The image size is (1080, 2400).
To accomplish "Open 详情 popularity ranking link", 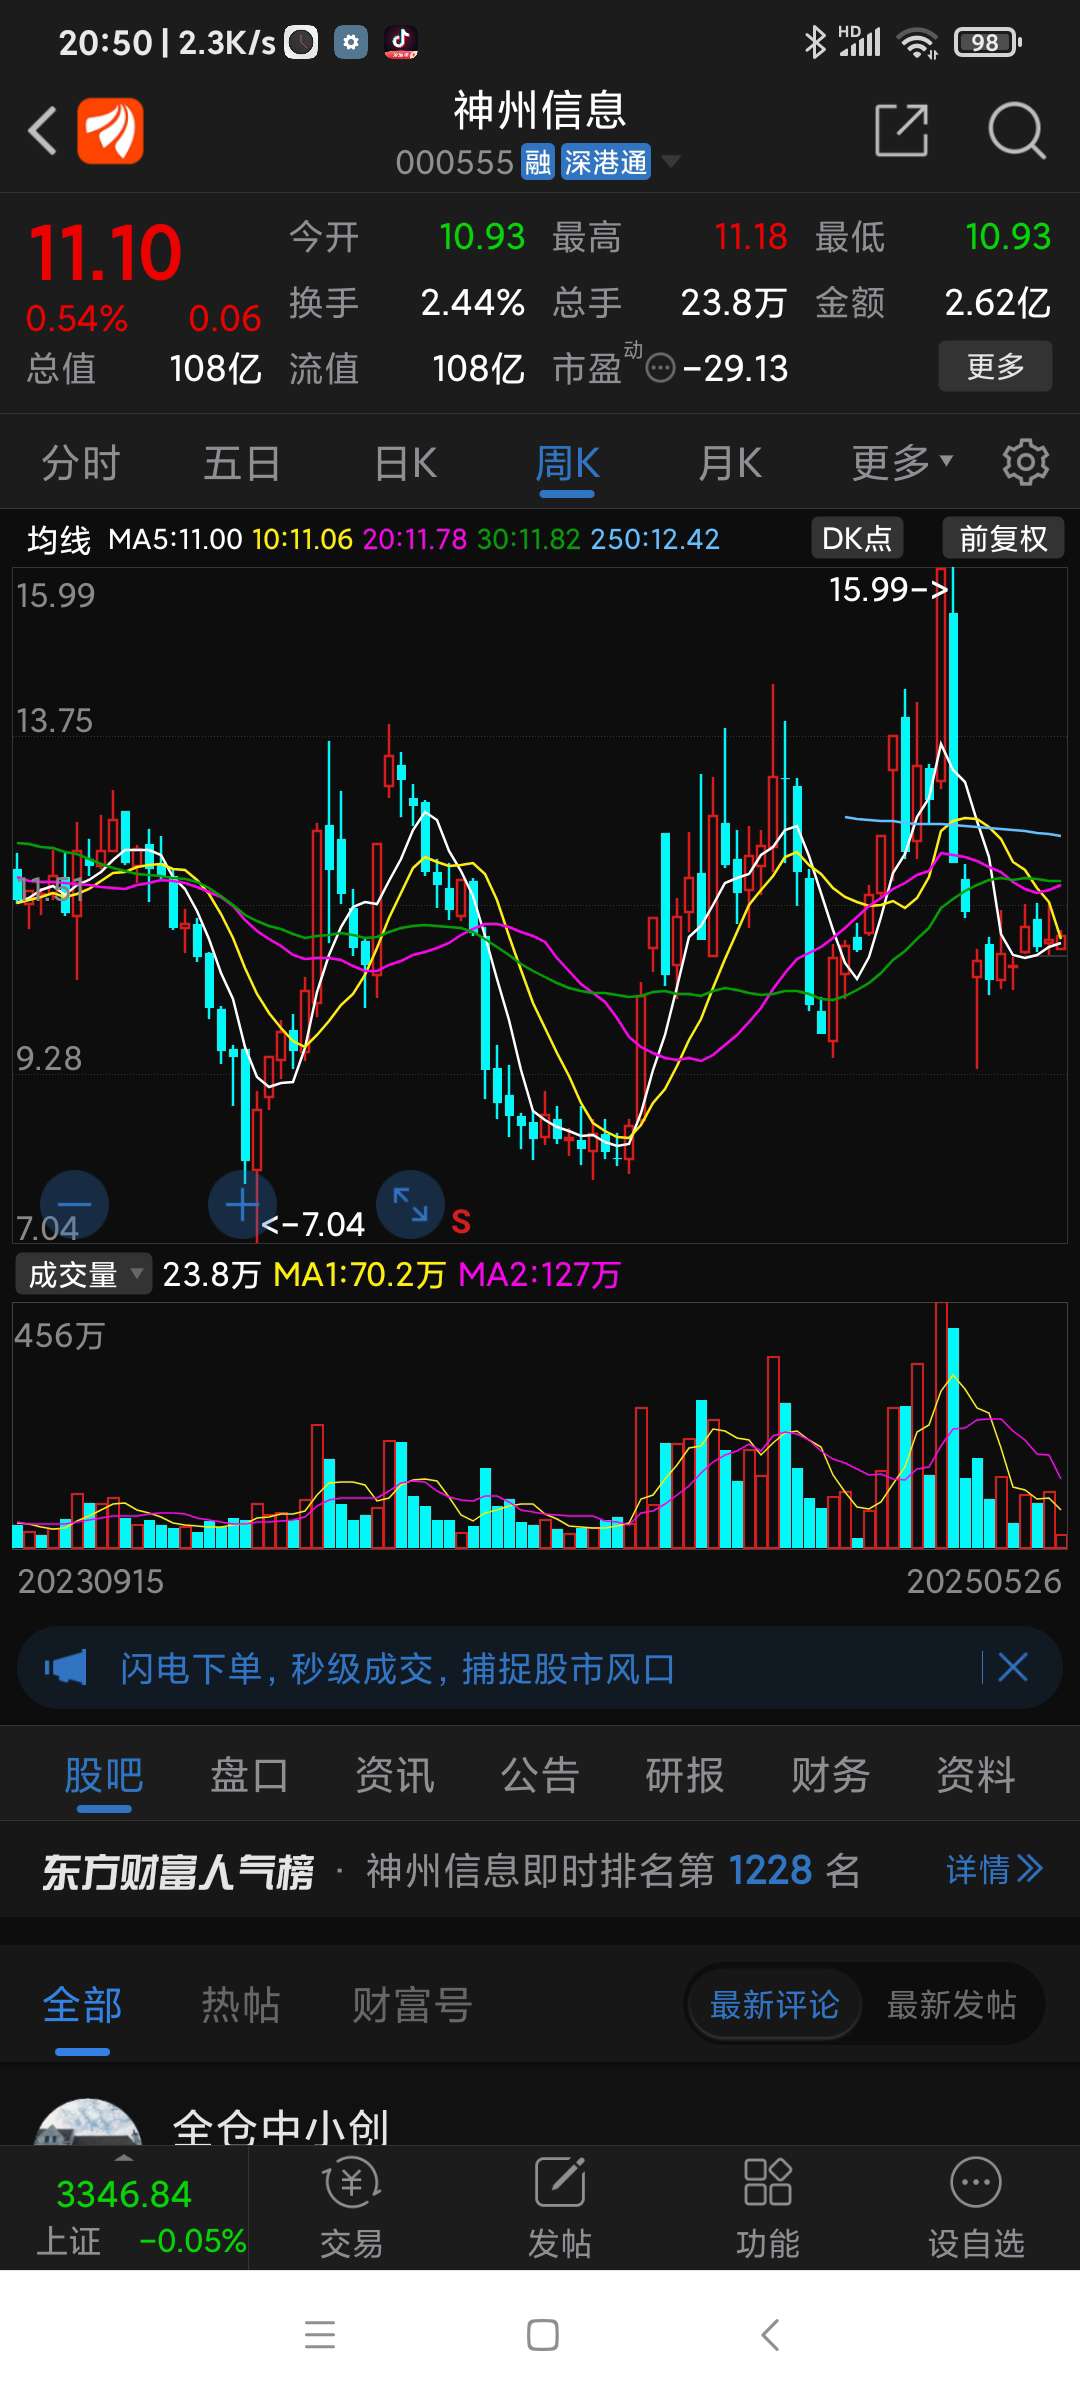I will pos(995,1868).
